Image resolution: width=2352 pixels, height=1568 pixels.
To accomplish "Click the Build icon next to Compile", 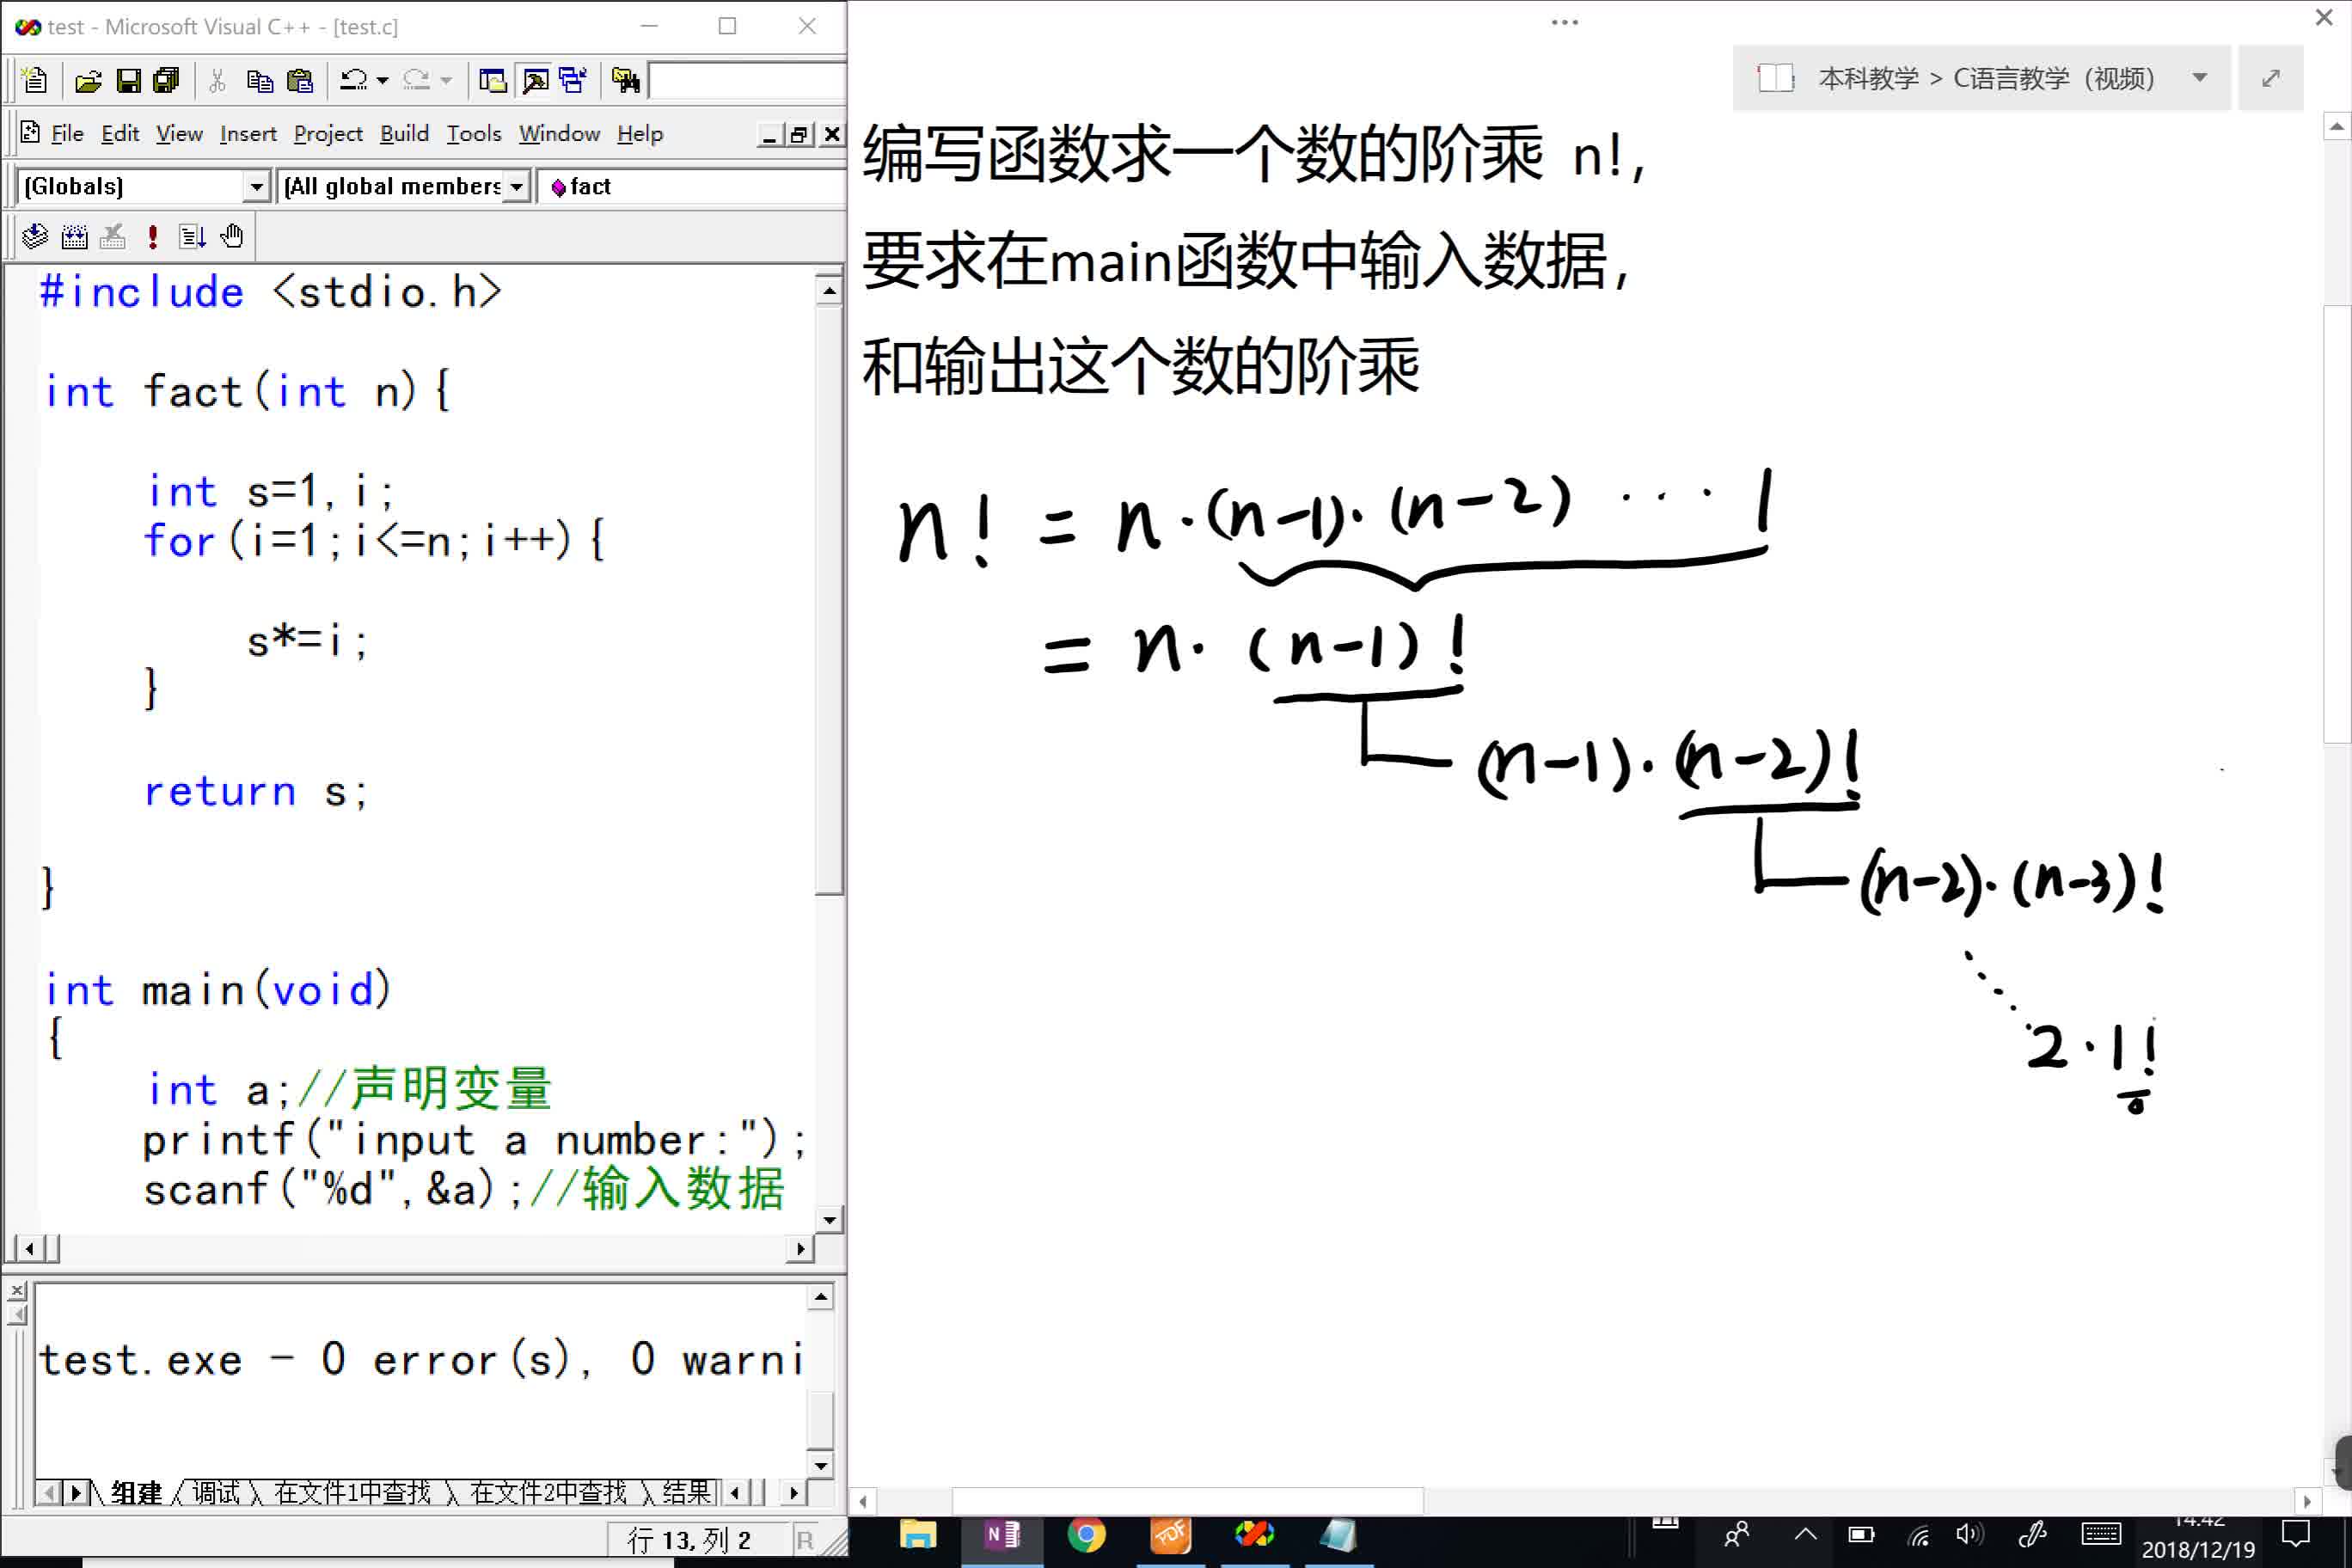I will 74,237.
